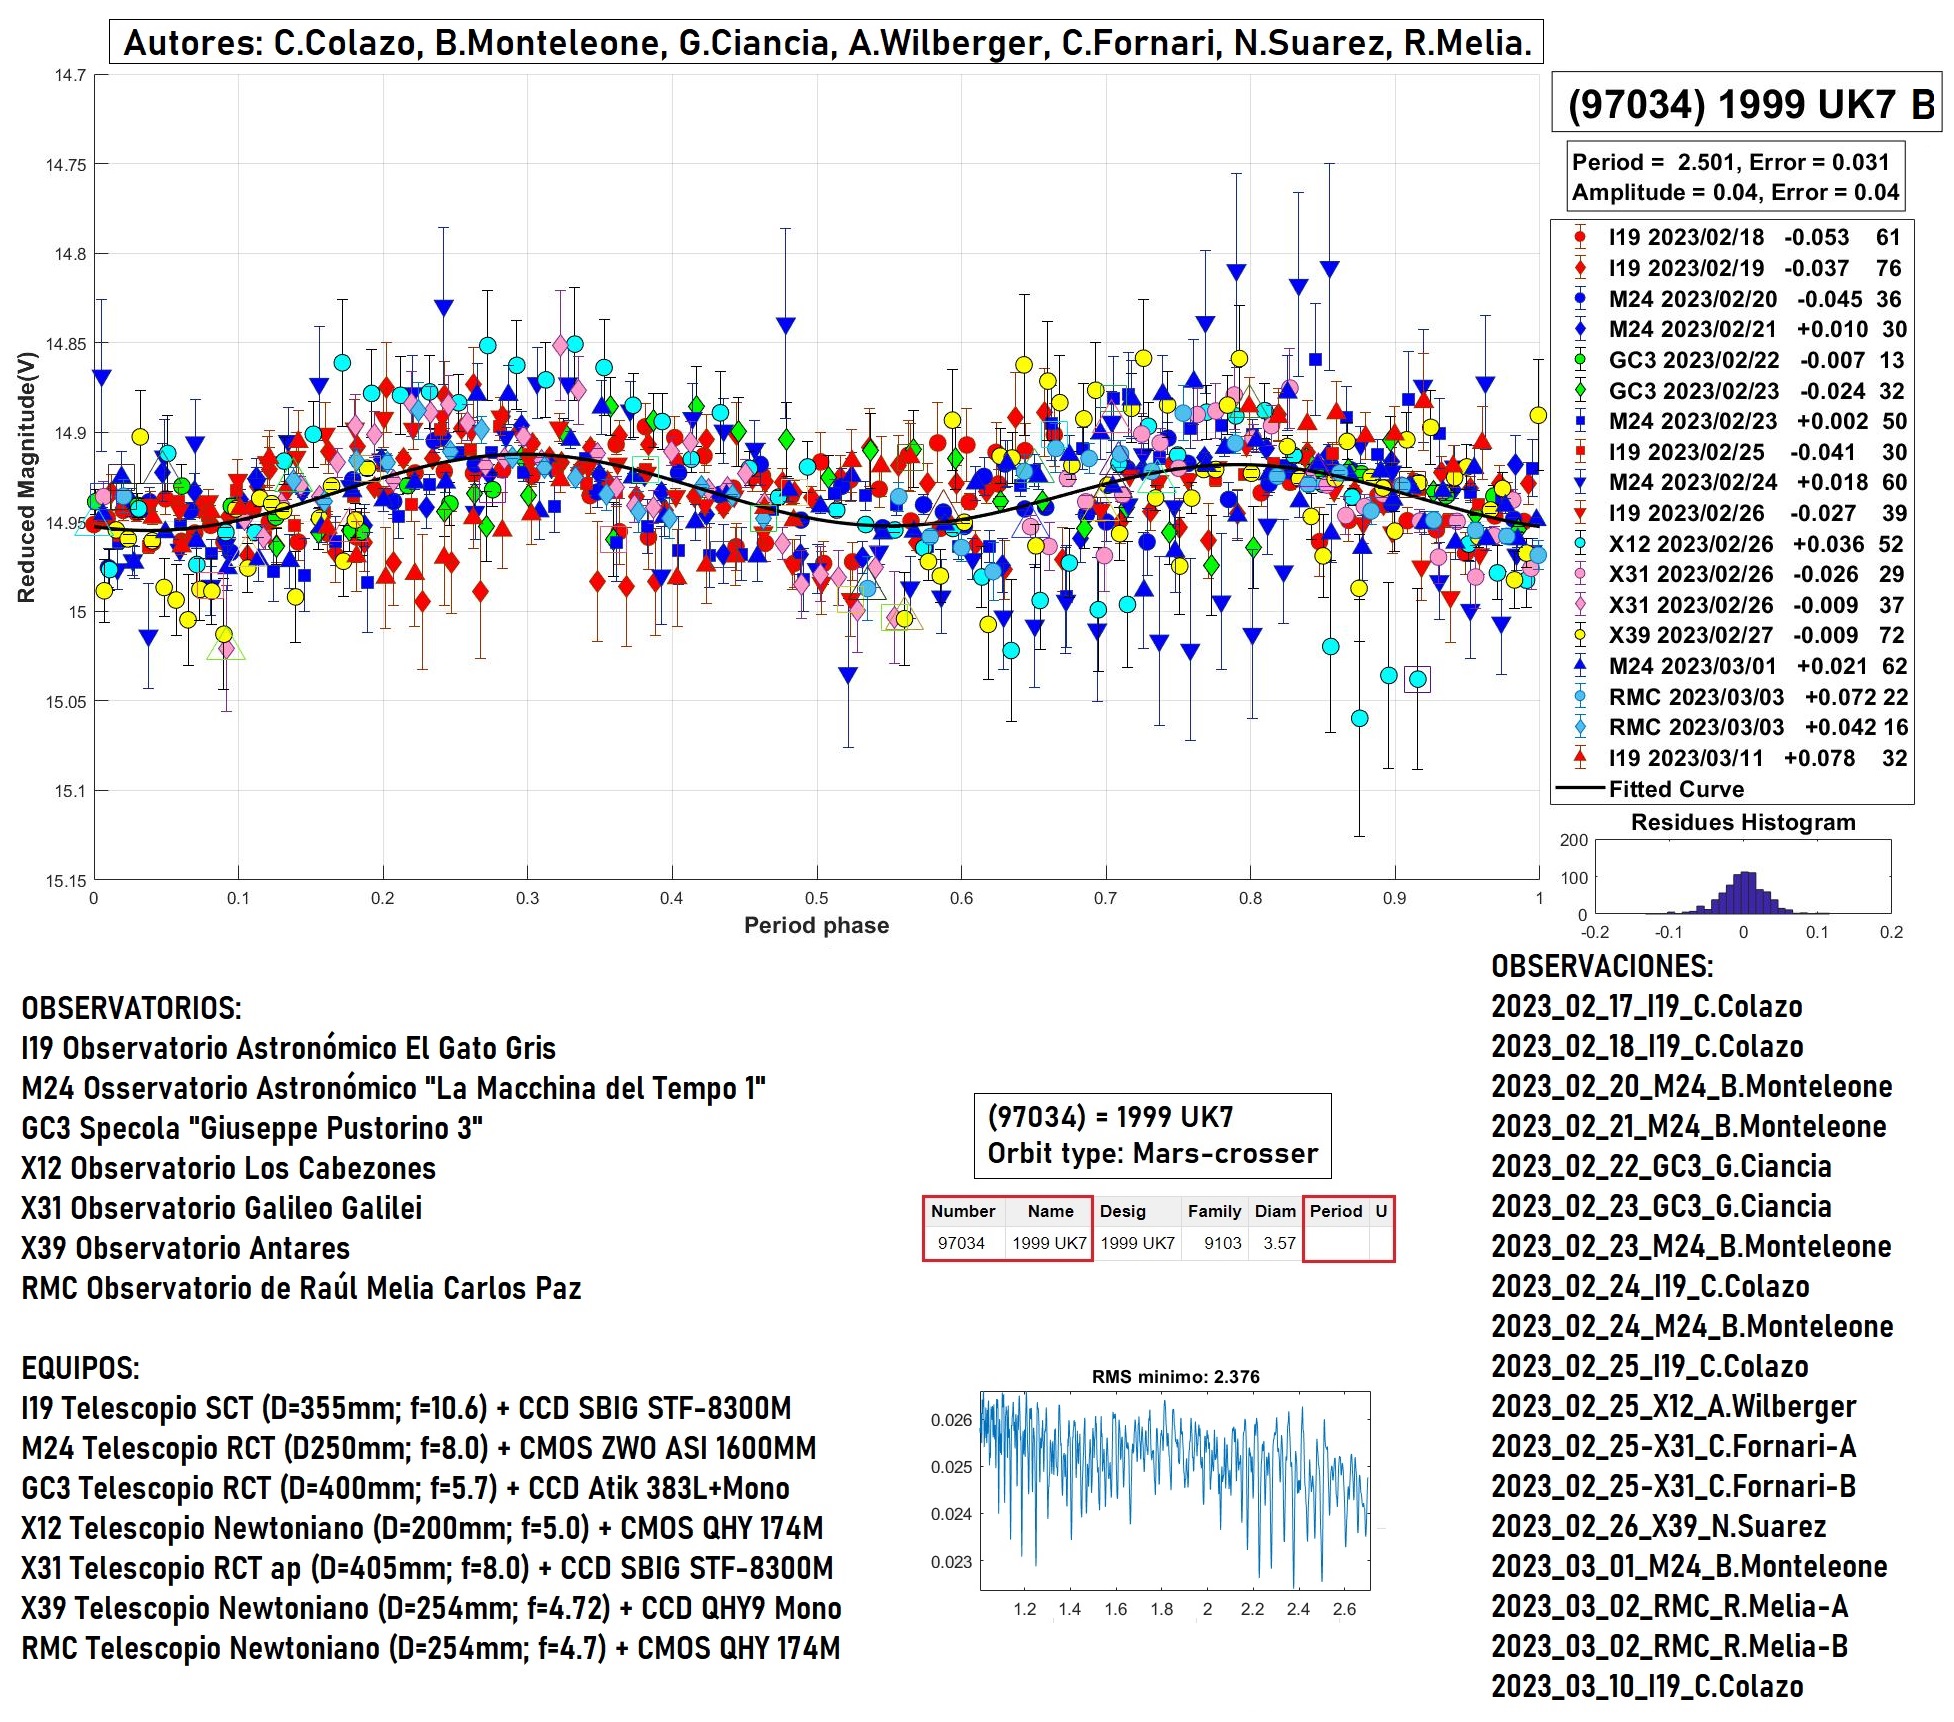Click the authors title line starting 'Autores: C.Colazo'

click(826, 42)
